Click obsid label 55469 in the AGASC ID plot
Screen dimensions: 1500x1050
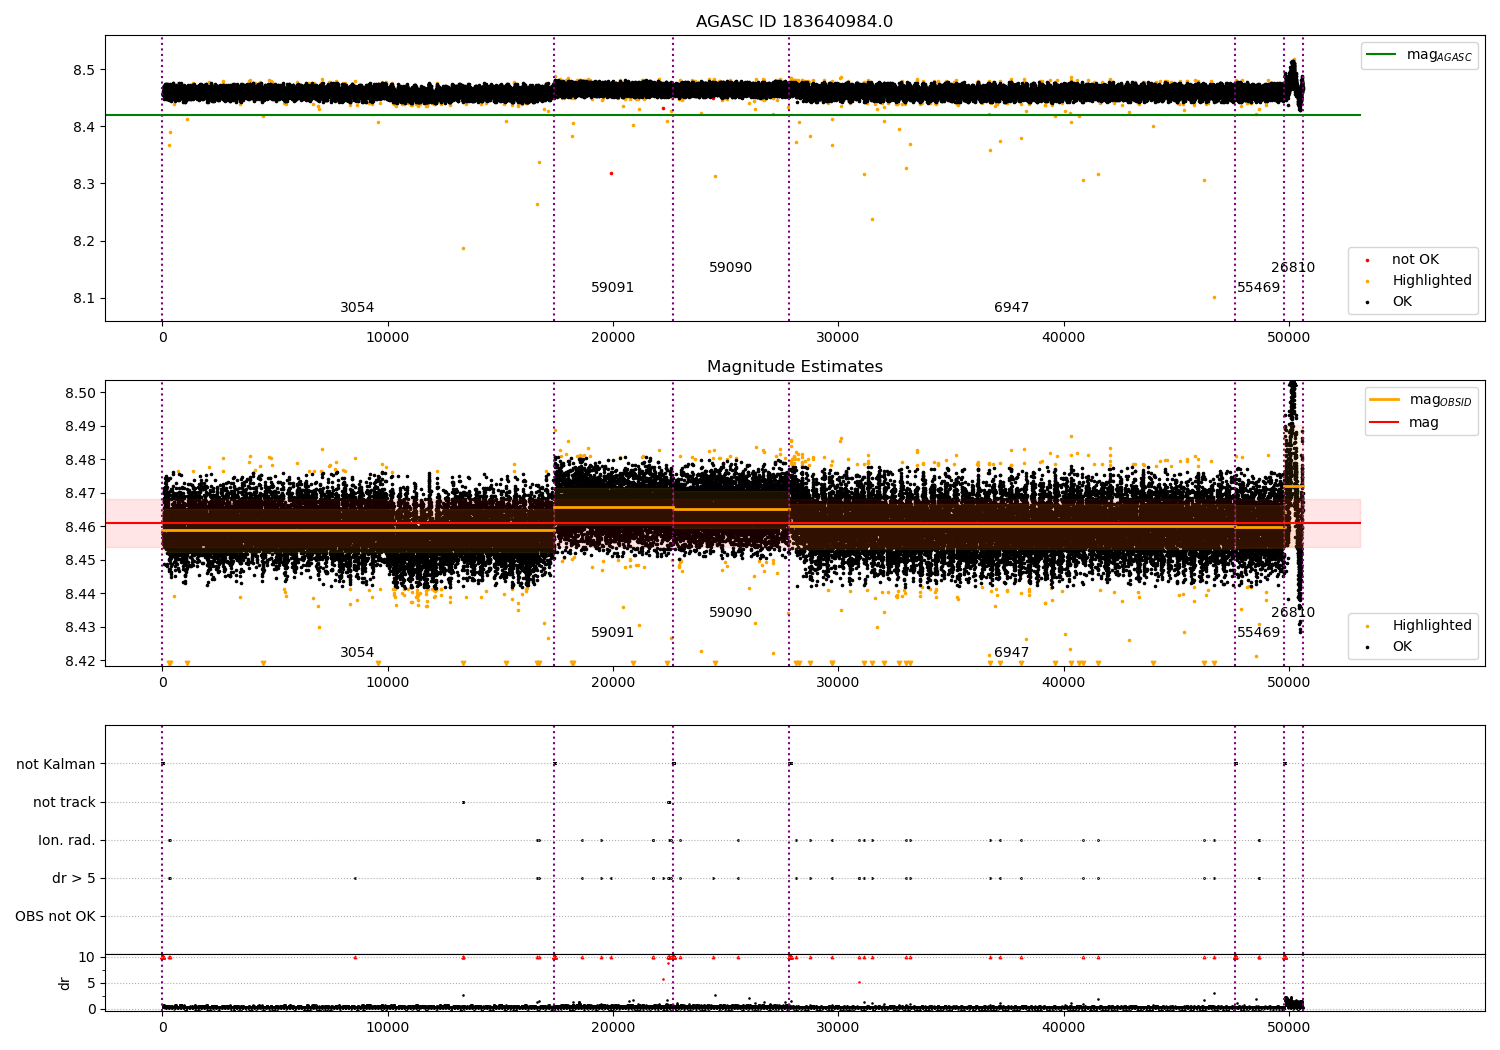click(1258, 288)
